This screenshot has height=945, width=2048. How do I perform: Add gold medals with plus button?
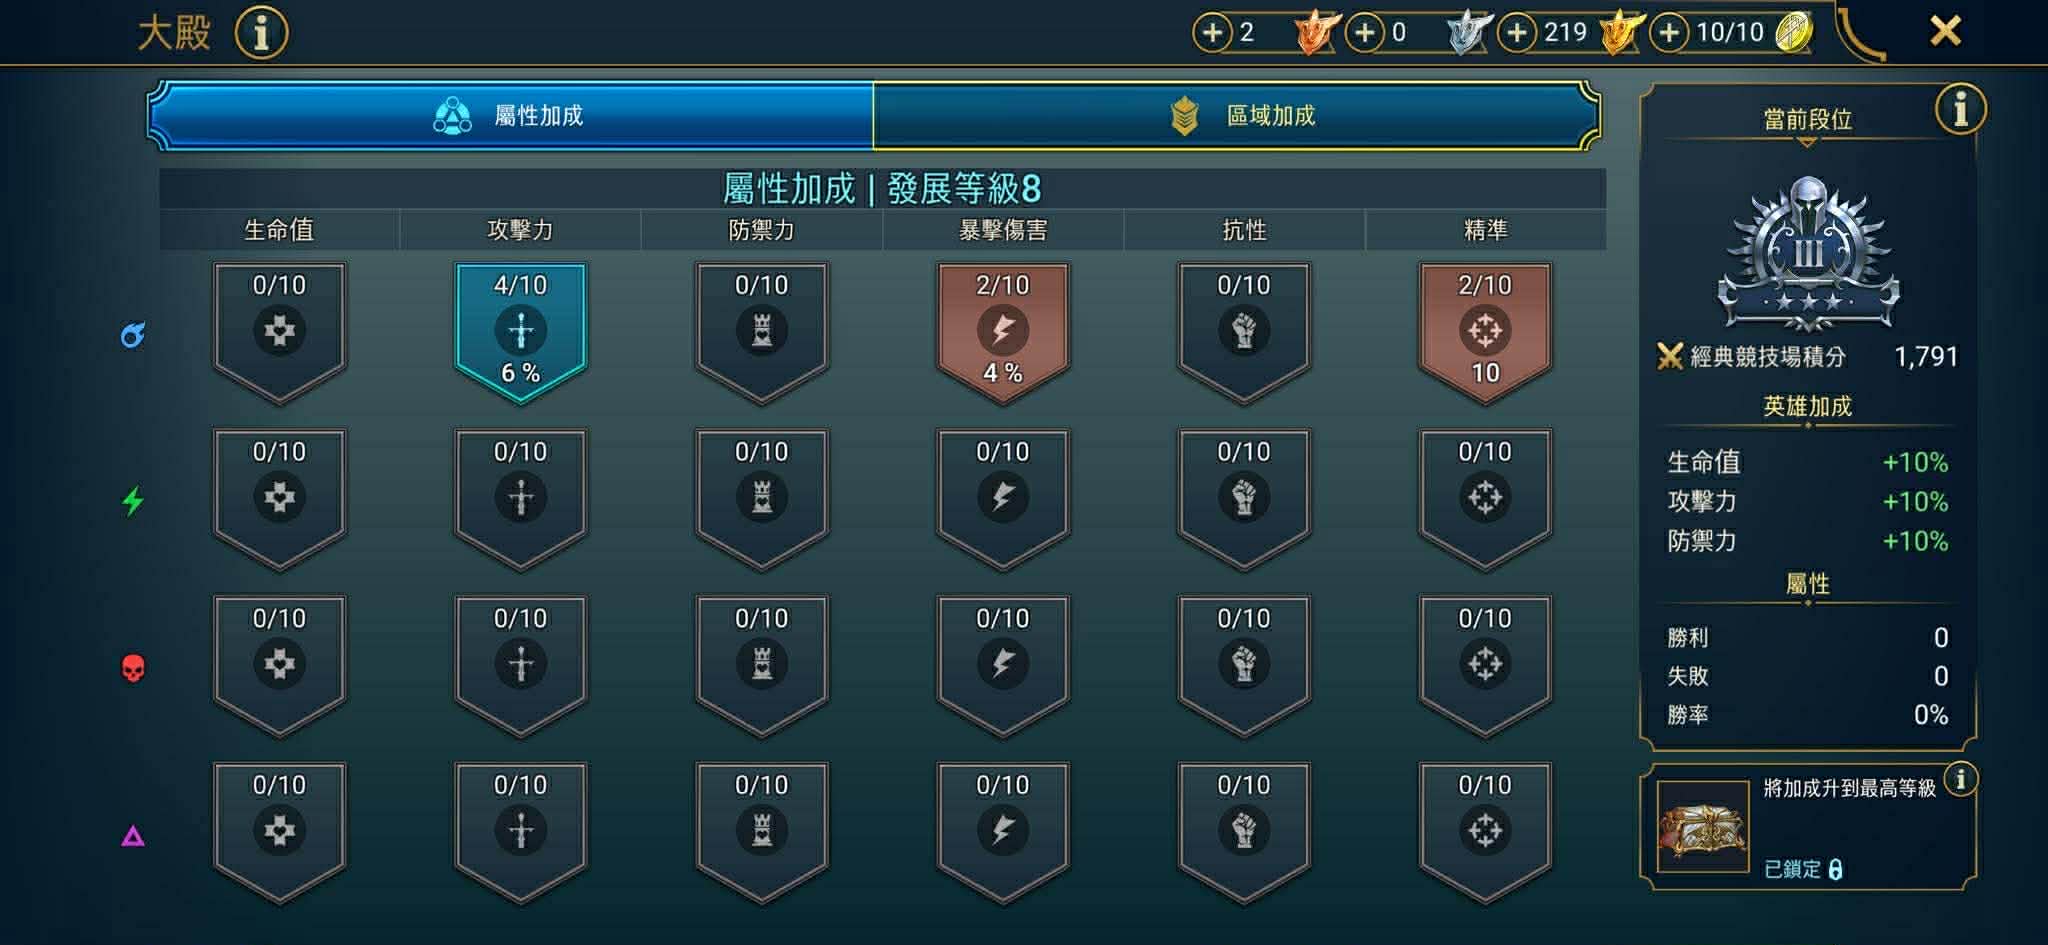1517,33
